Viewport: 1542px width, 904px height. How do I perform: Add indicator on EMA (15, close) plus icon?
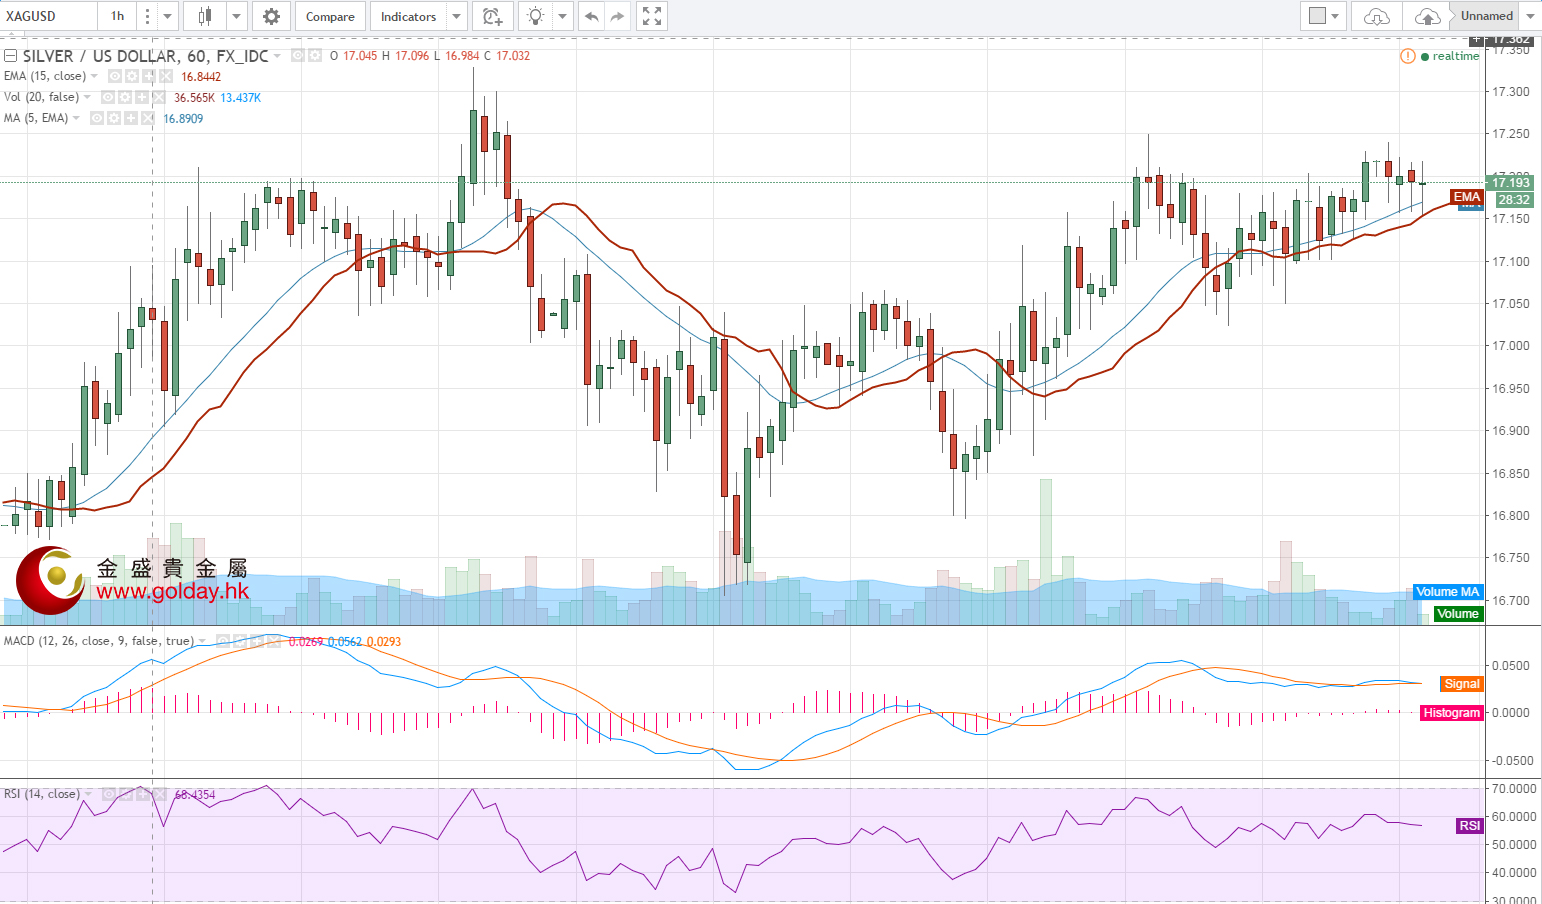tap(149, 76)
